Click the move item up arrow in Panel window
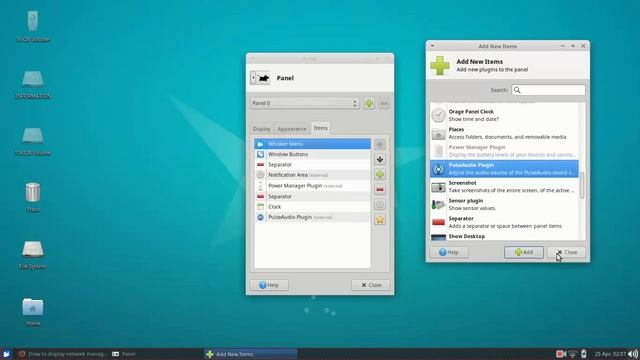Viewport: 640px width, 360px height. (380, 144)
